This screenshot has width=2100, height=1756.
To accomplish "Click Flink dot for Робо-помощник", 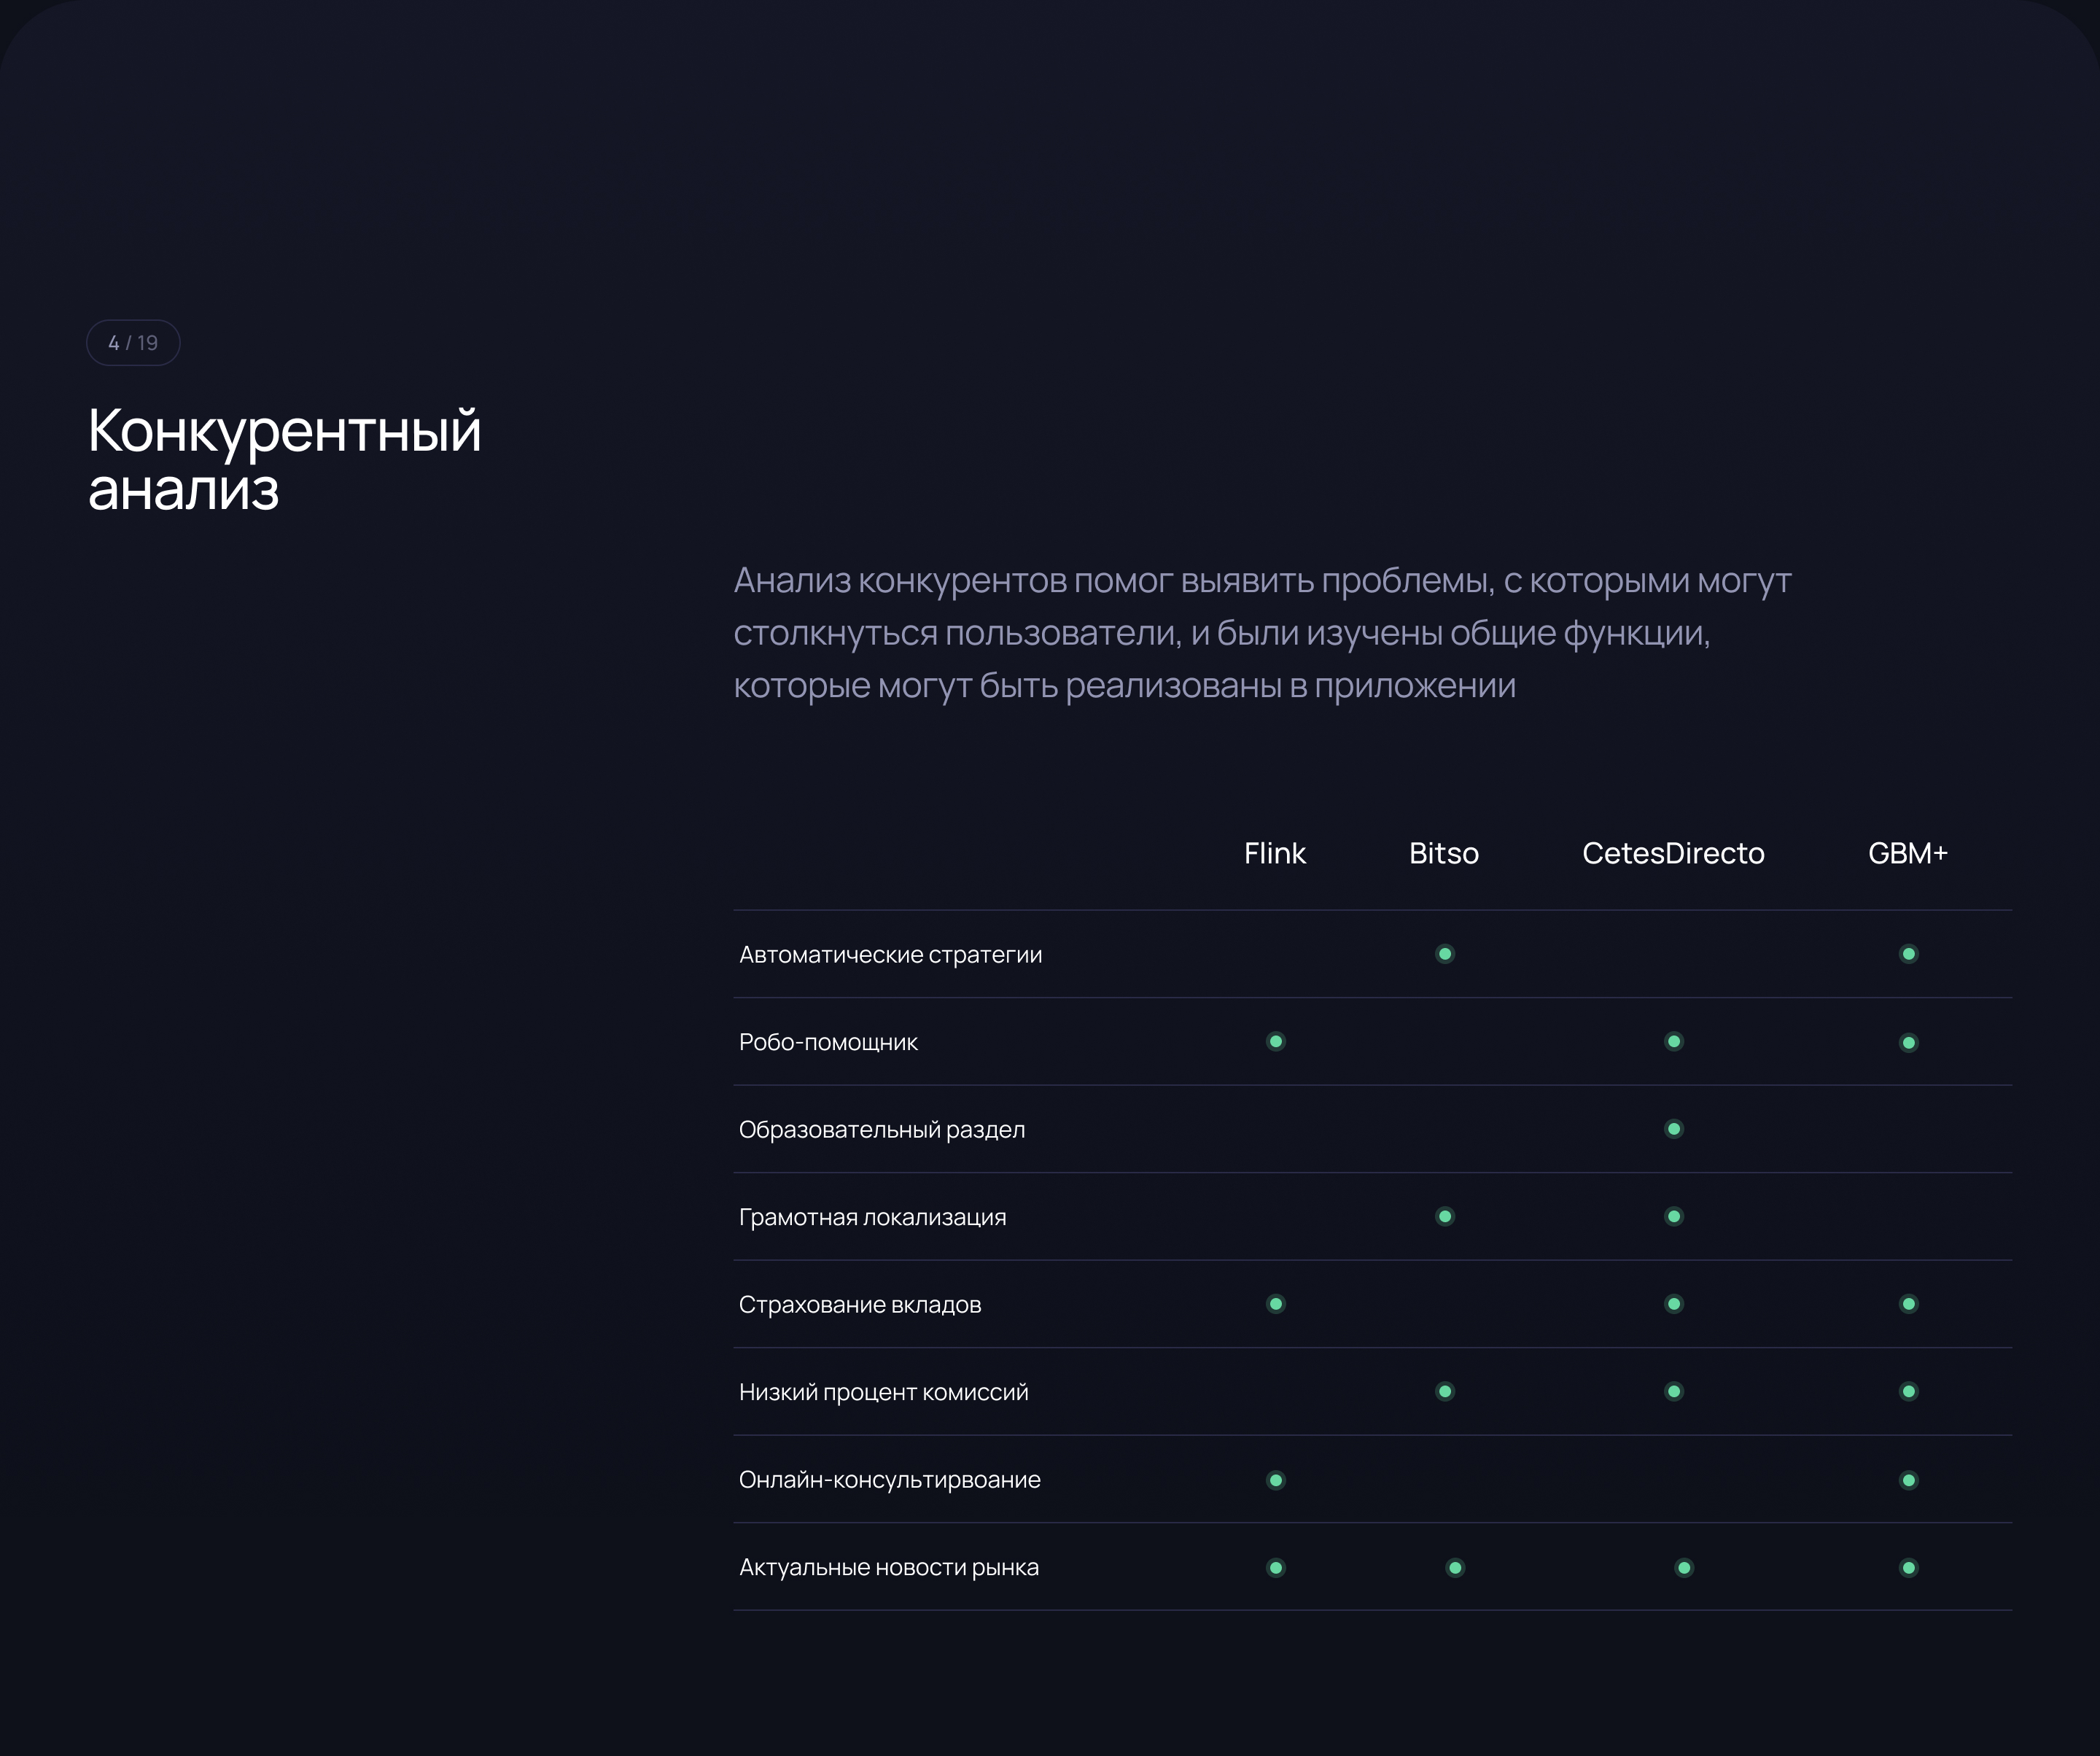I will 1276,1042.
